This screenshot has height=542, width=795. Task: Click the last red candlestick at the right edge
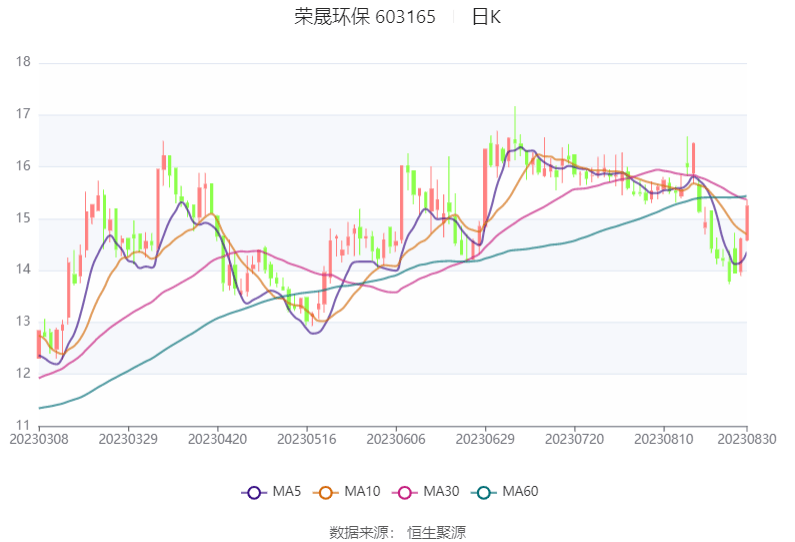747,222
